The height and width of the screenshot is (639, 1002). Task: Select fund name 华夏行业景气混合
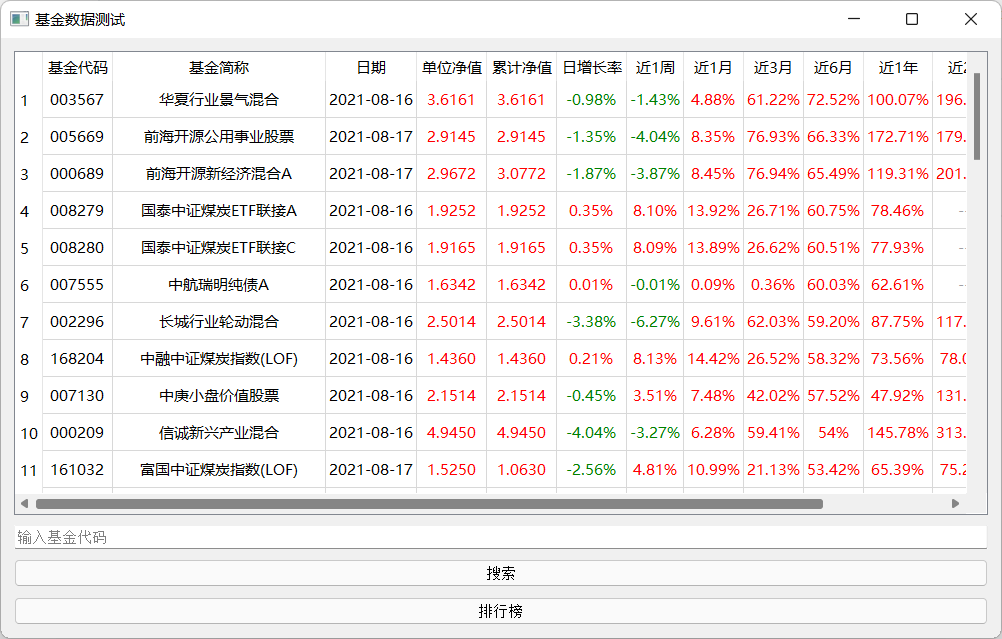point(219,100)
